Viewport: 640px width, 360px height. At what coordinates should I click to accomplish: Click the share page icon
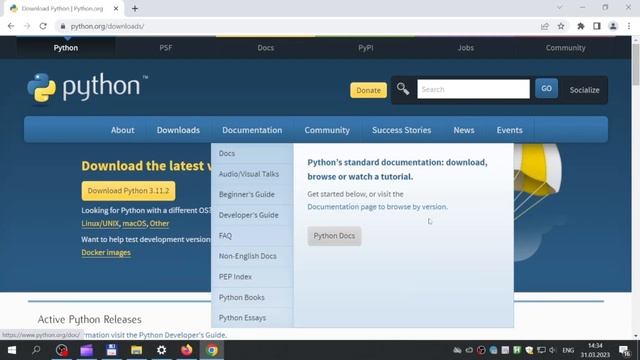[x=544, y=26]
